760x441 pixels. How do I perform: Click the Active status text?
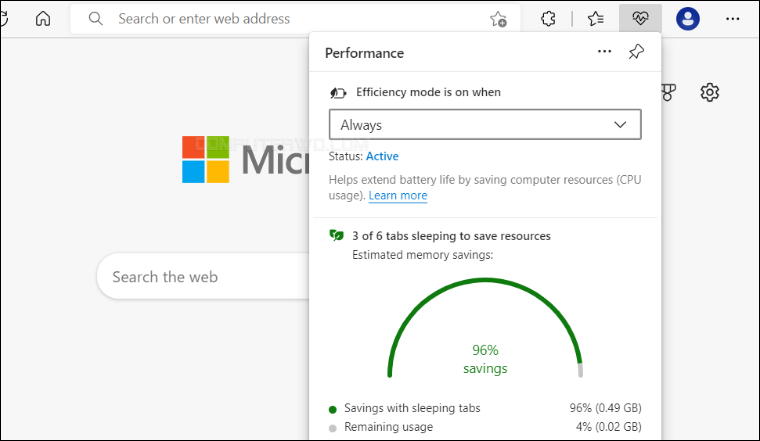click(x=382, y=157)
